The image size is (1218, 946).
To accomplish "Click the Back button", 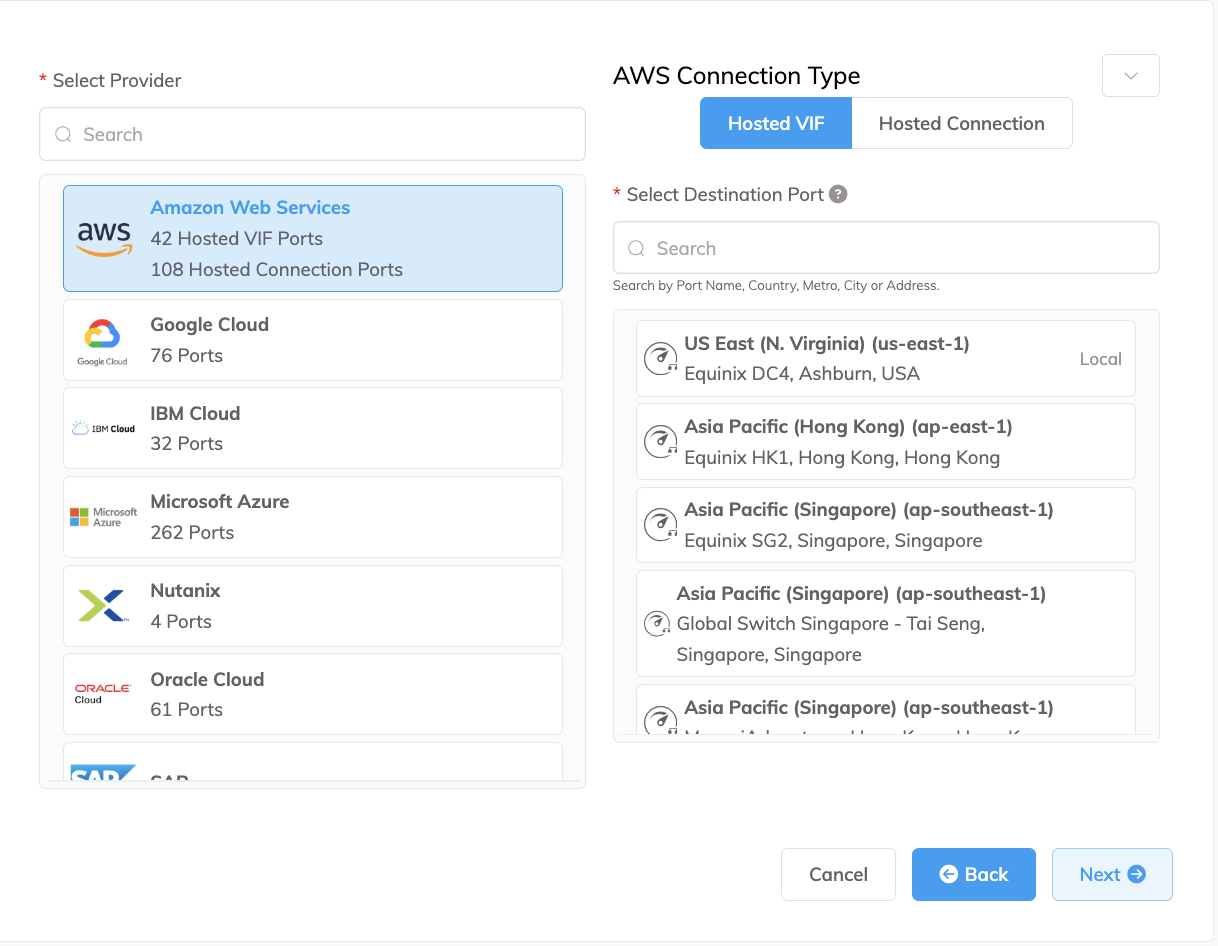I will [x=973, y=874].
